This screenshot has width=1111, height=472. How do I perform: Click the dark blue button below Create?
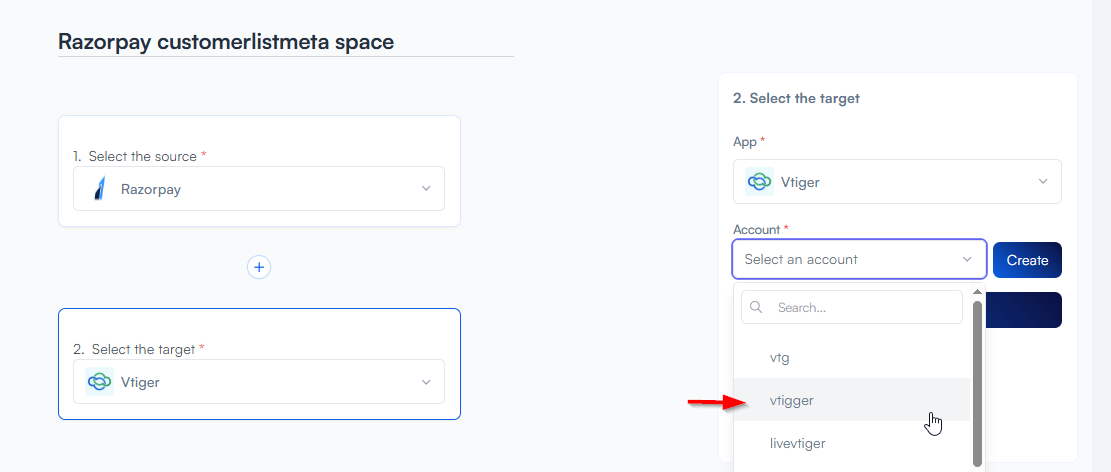1026,310
